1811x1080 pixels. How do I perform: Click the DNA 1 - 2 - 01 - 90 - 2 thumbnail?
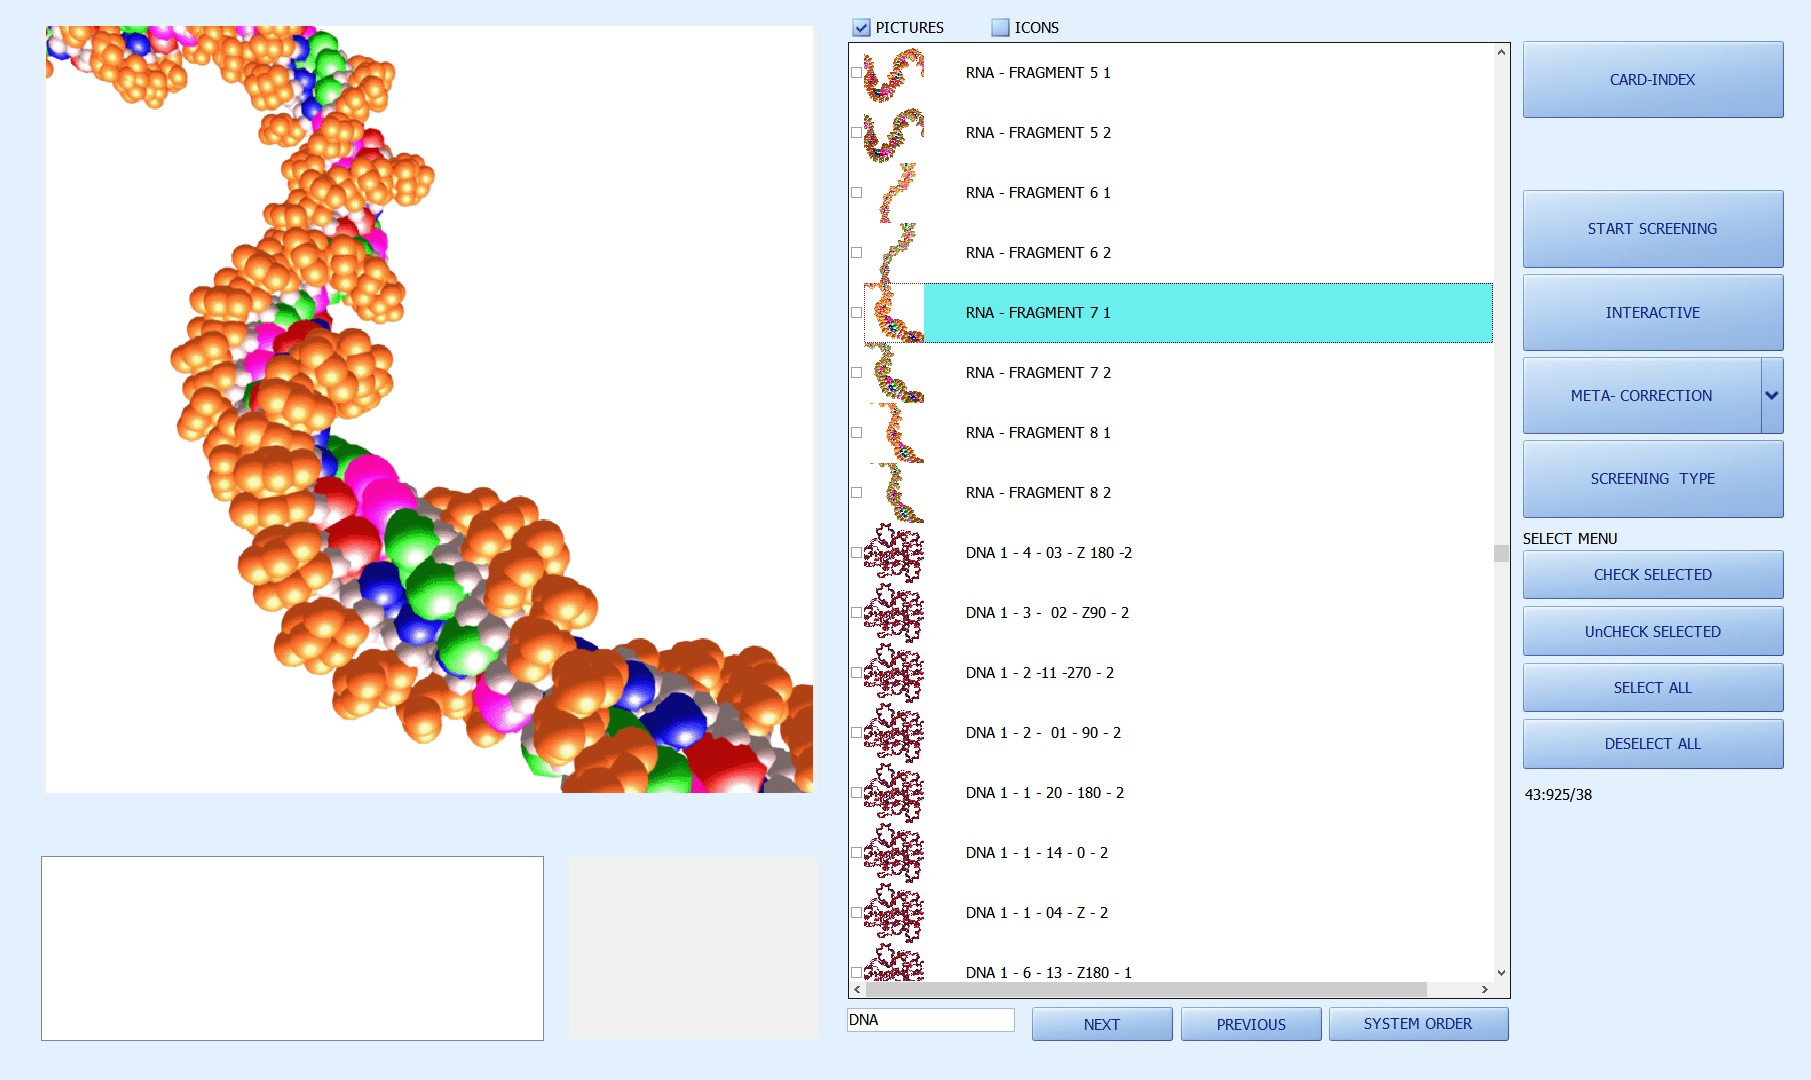pyautogui.click(x=894, y=733)
